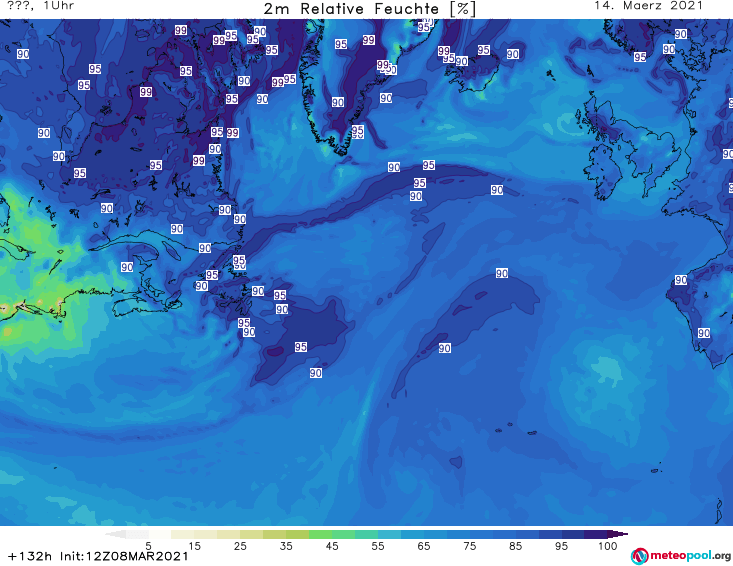Click the '5' label on the color scale
The image size is (733, 566).
148,545
